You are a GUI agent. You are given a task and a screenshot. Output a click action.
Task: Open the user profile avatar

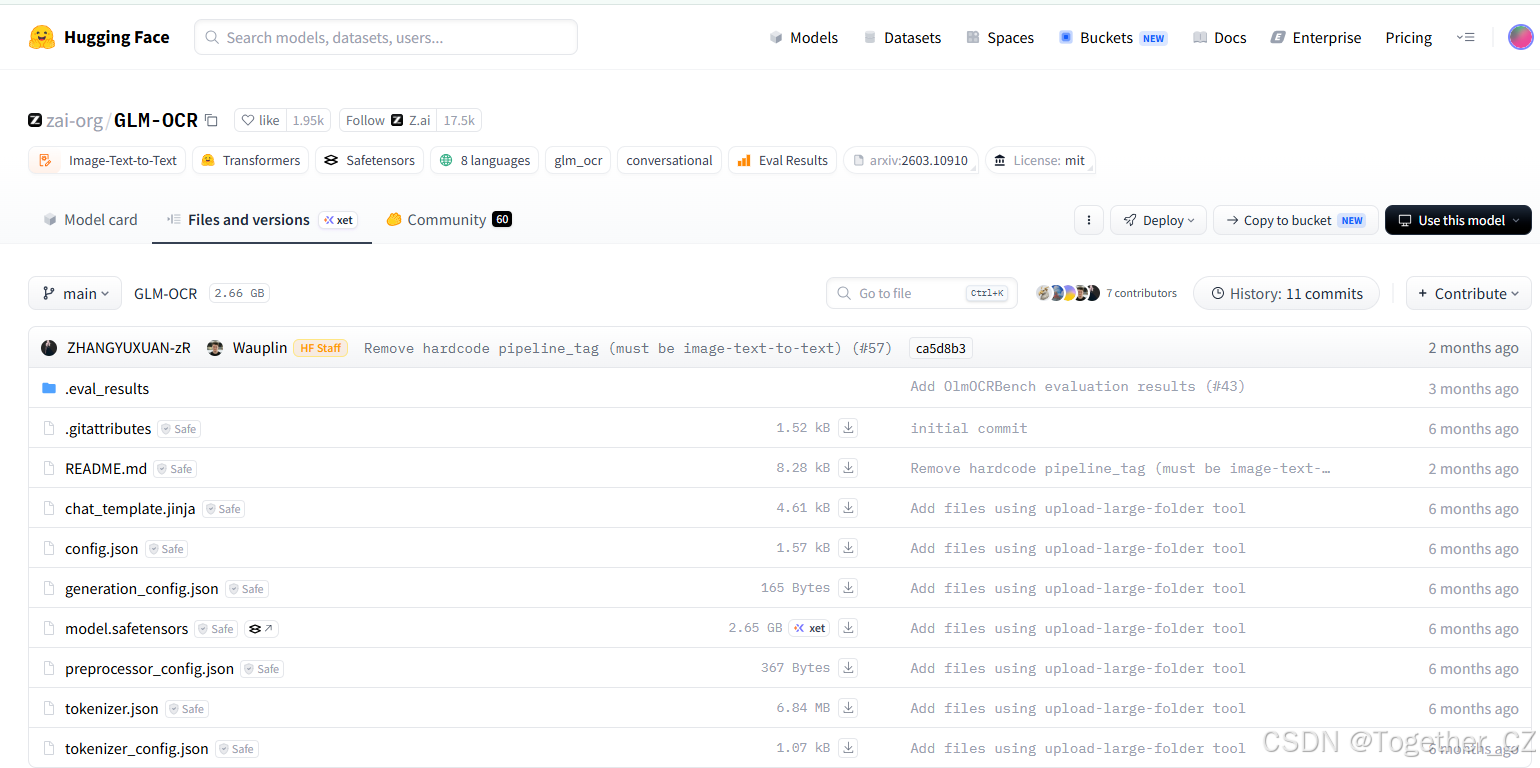pyautogui.click(x=1520, y=38)
